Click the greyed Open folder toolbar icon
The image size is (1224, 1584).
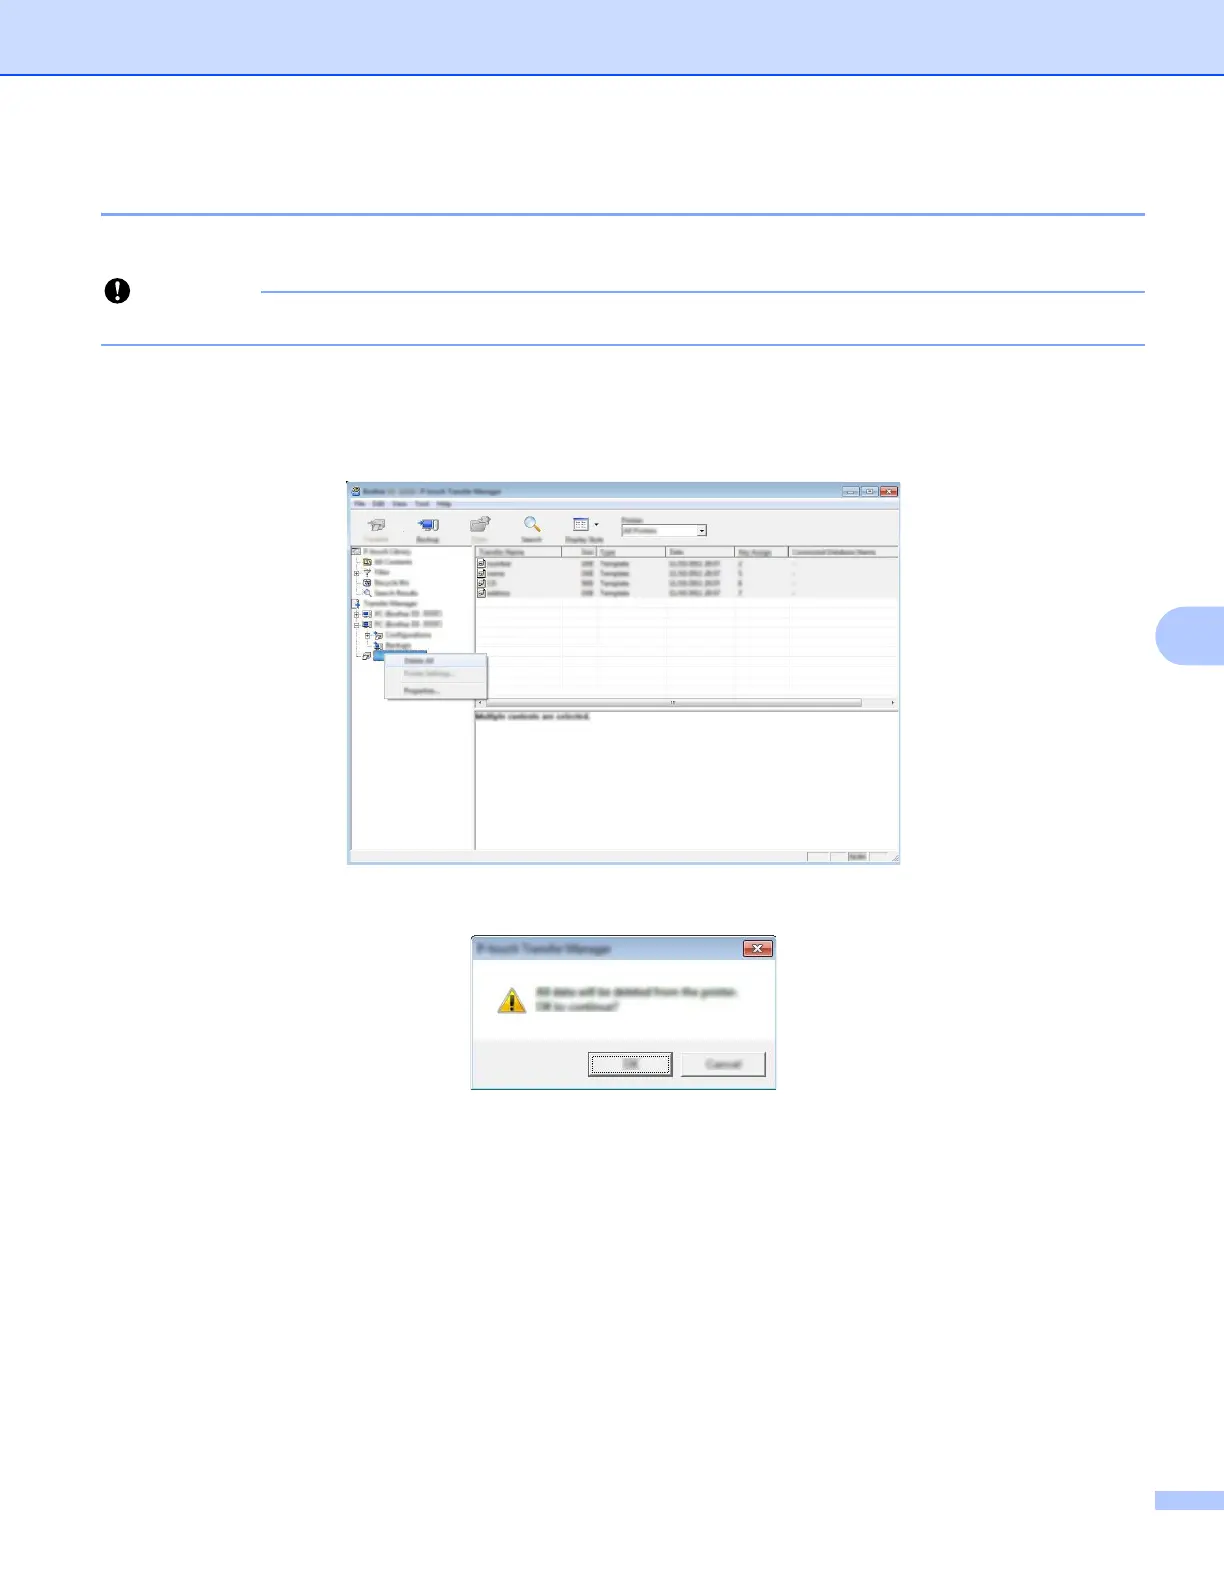[480, 524]
